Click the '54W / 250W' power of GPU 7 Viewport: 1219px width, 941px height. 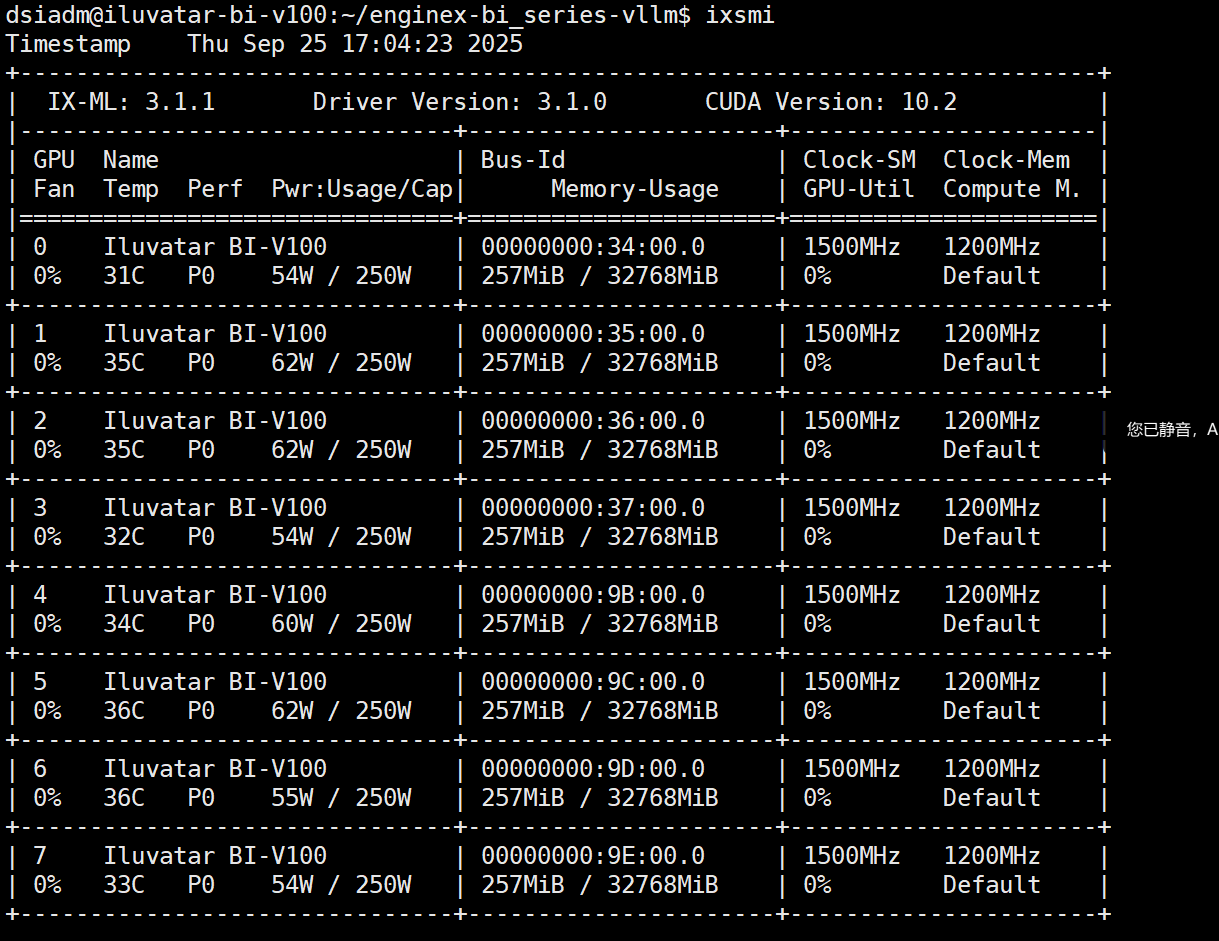coord(341,885)
